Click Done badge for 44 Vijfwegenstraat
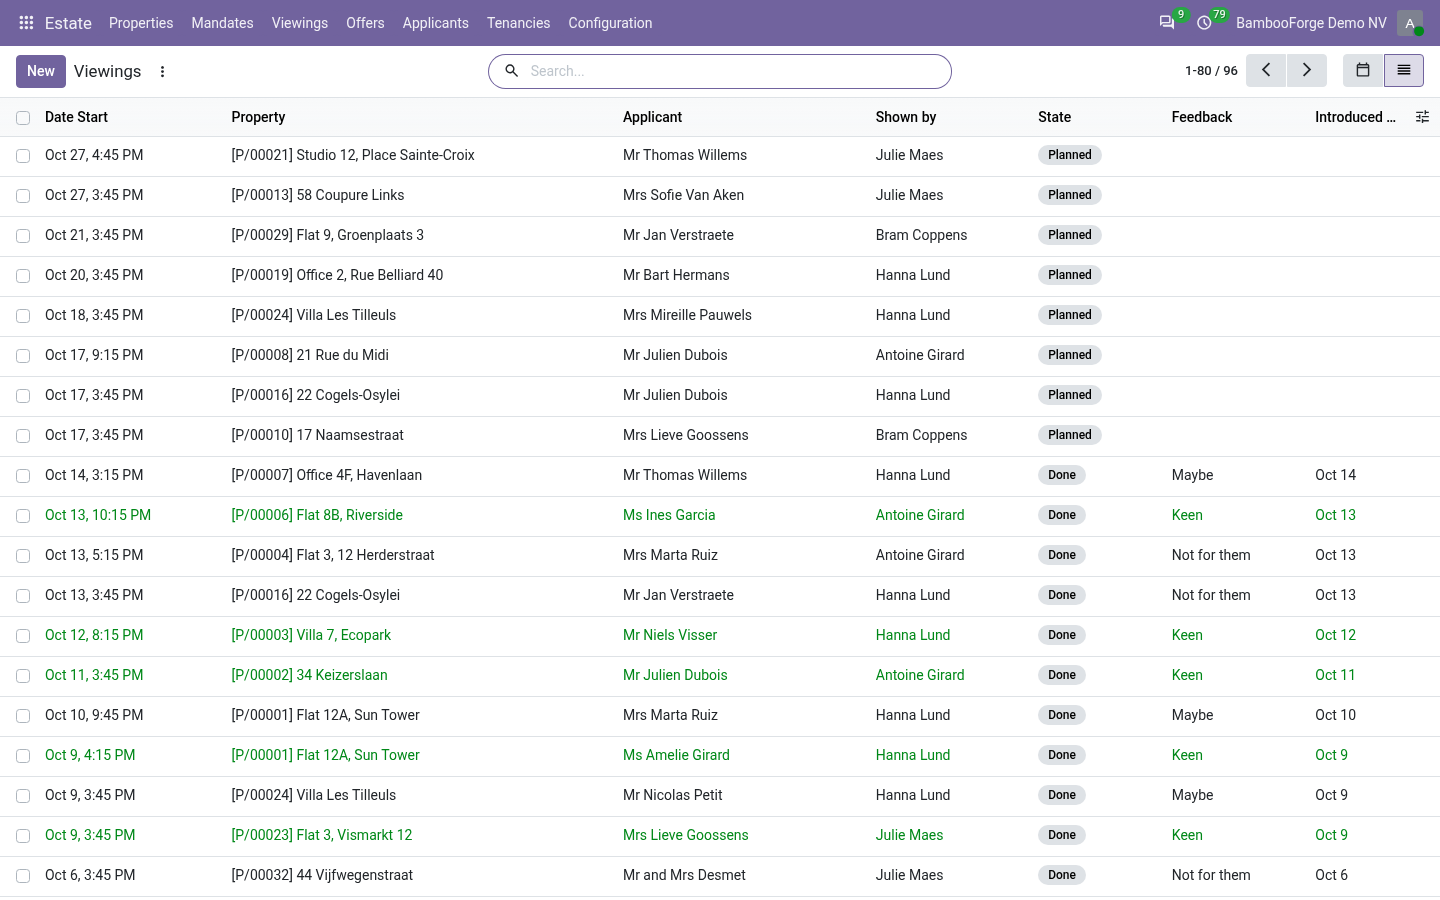 1062,875
